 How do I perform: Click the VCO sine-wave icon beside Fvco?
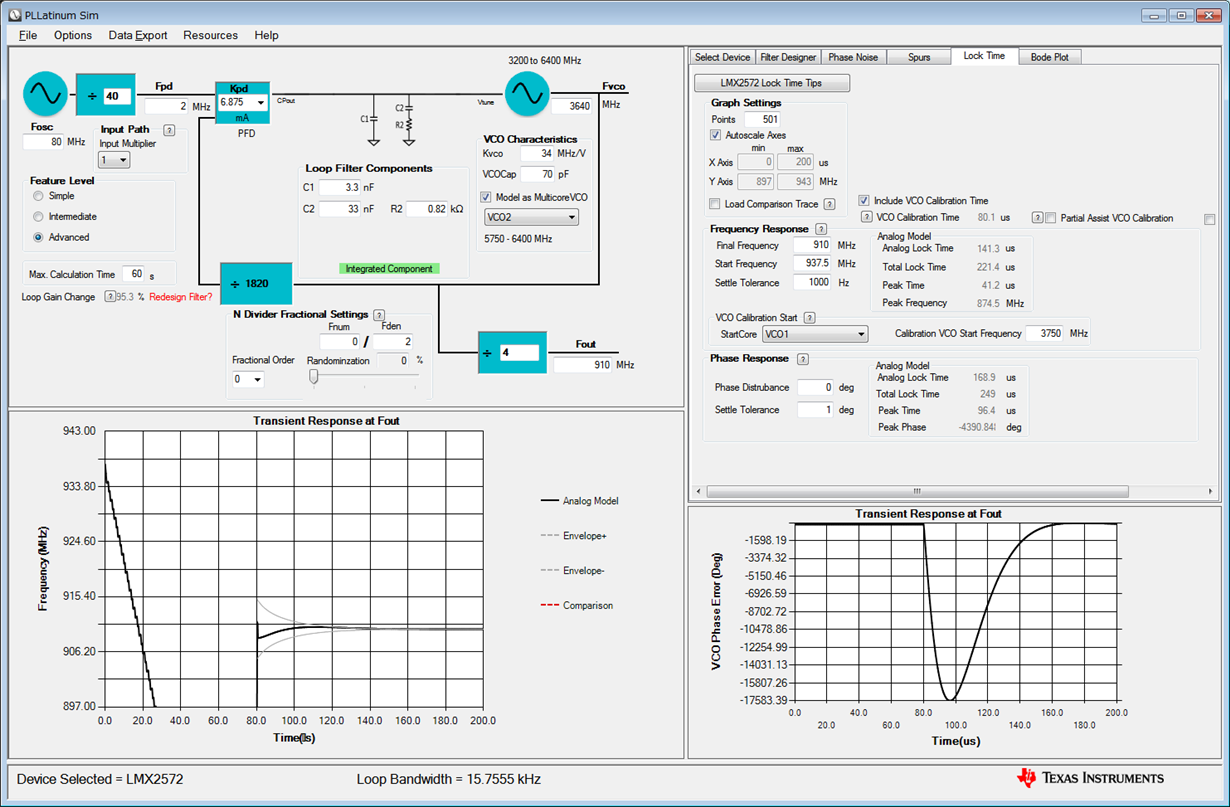526,93
